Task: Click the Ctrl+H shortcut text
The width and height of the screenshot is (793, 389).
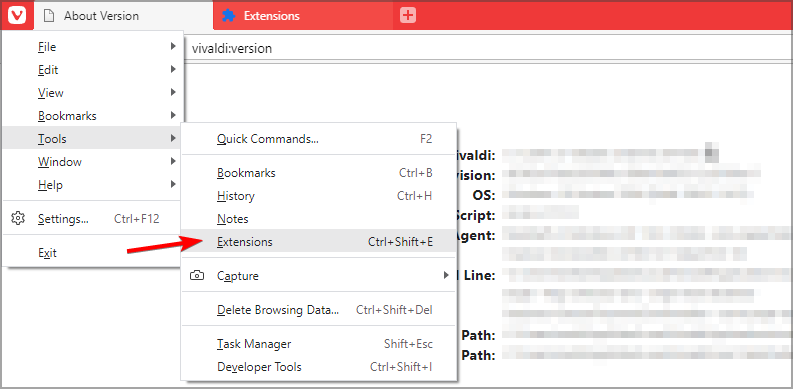Action: point(415,196)
